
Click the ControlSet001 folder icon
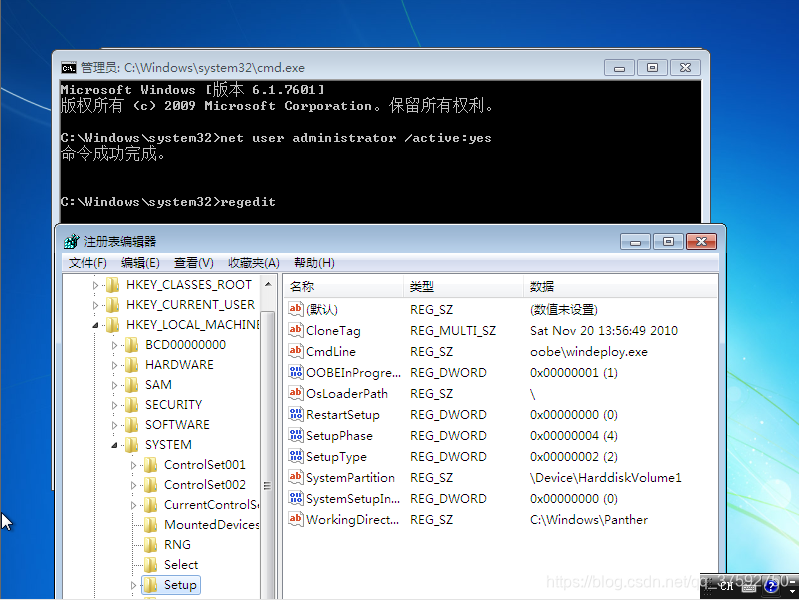150,464
